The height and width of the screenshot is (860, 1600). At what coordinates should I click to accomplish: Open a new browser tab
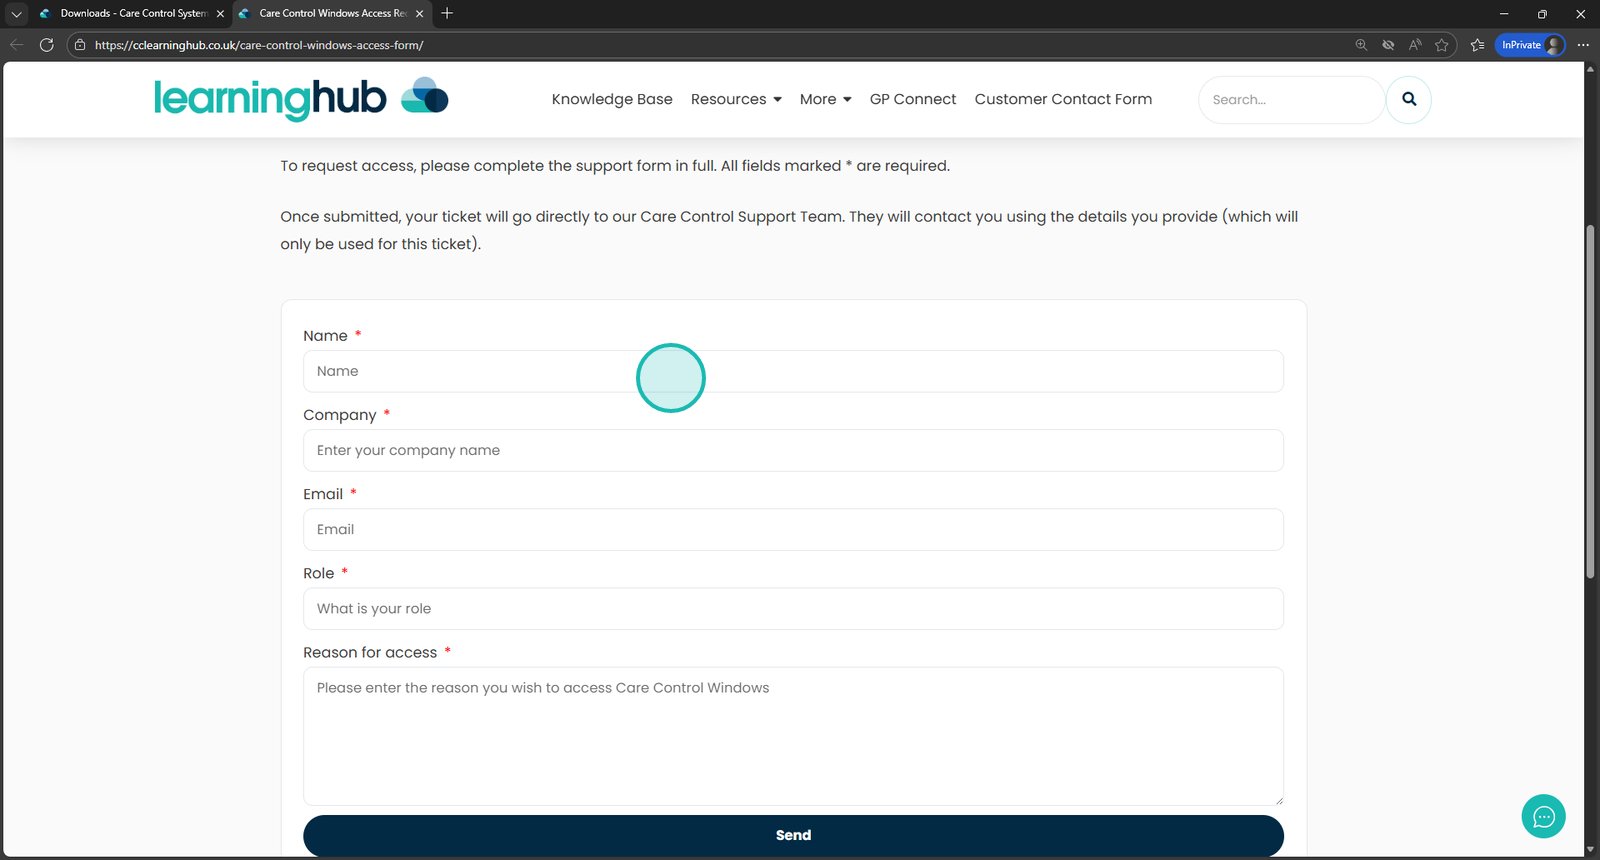(x=447, y=13)
